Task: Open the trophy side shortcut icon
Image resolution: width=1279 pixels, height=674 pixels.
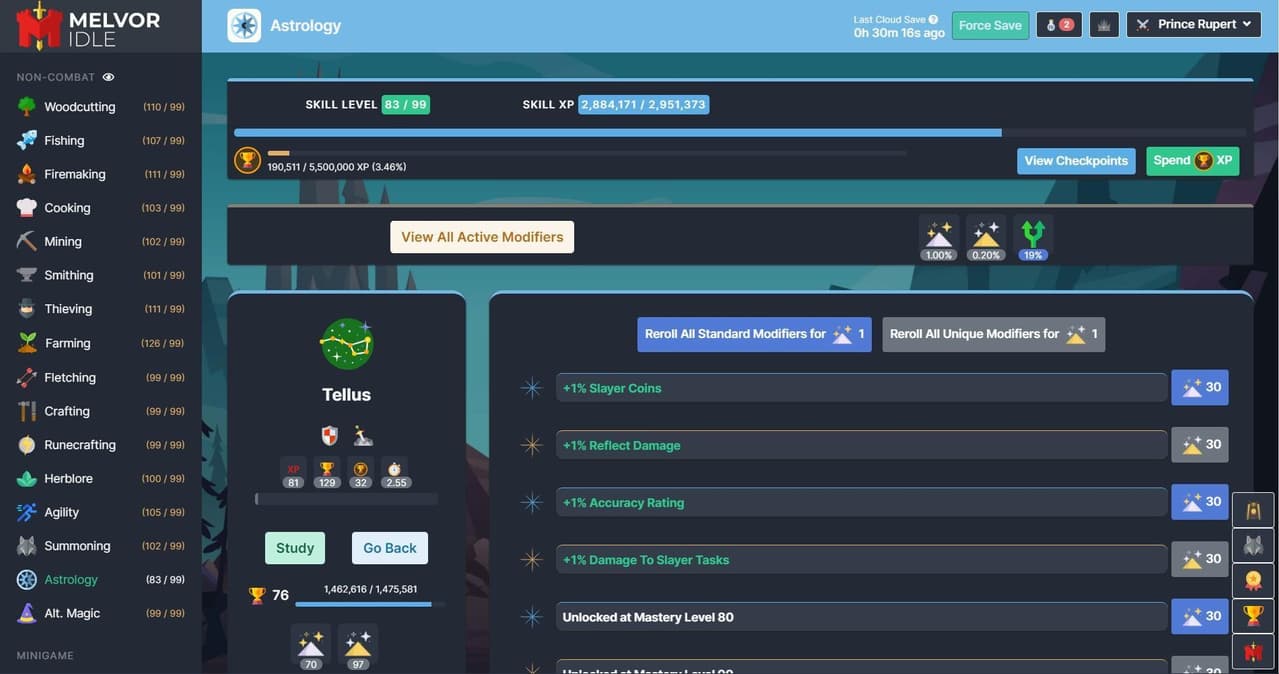Action: (x=1253, y=616)
